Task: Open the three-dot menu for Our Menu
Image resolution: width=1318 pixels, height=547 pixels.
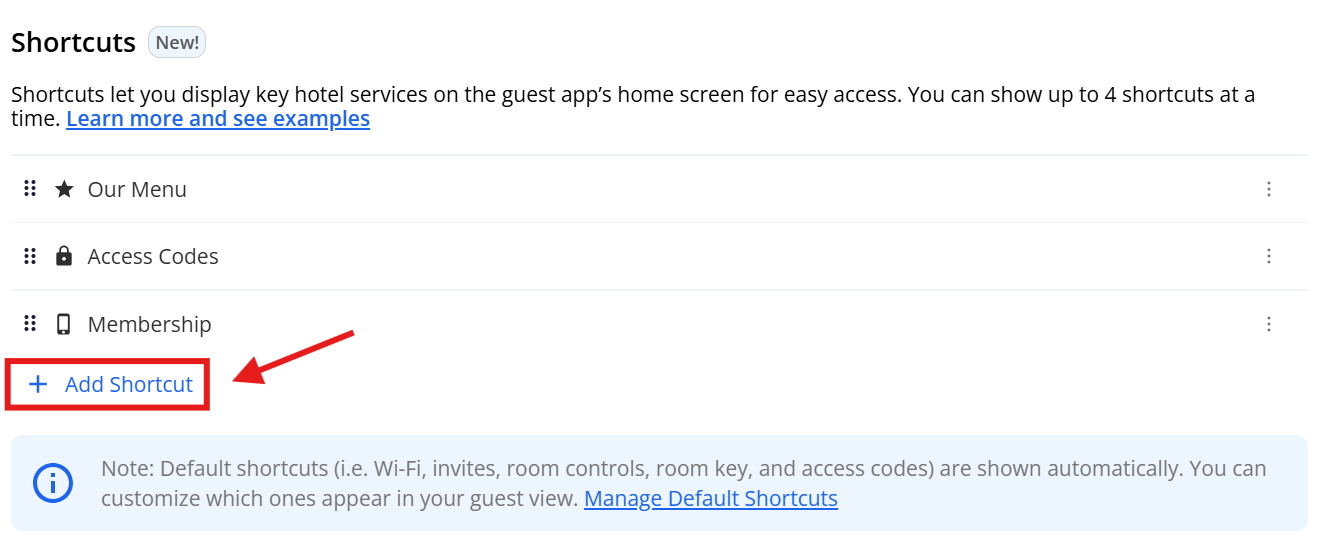Action: pos(1269,189)
